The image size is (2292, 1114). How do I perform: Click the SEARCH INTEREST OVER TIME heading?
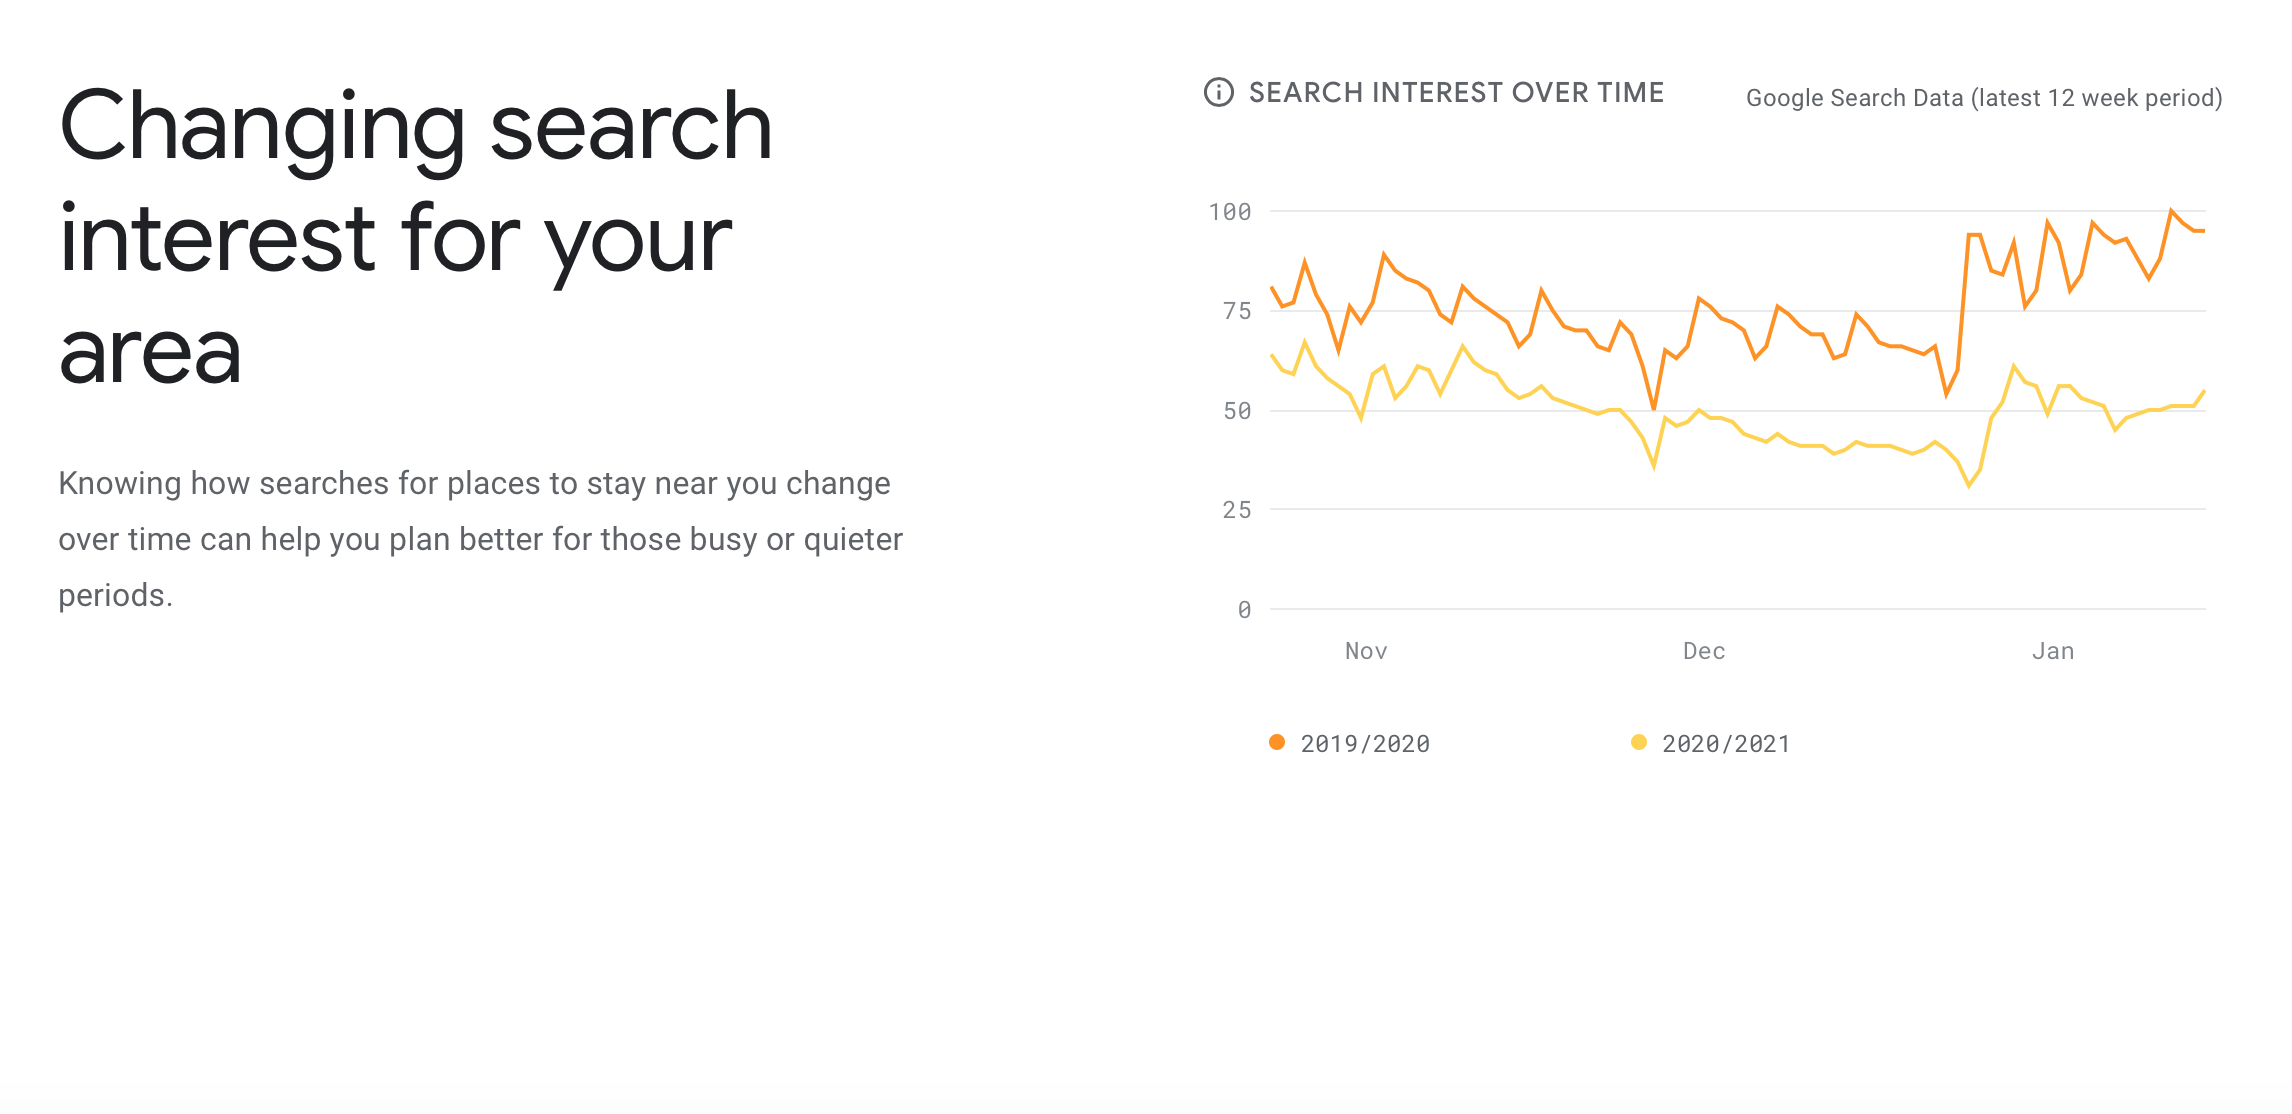pyautogui.click(x=1456, y=93)
